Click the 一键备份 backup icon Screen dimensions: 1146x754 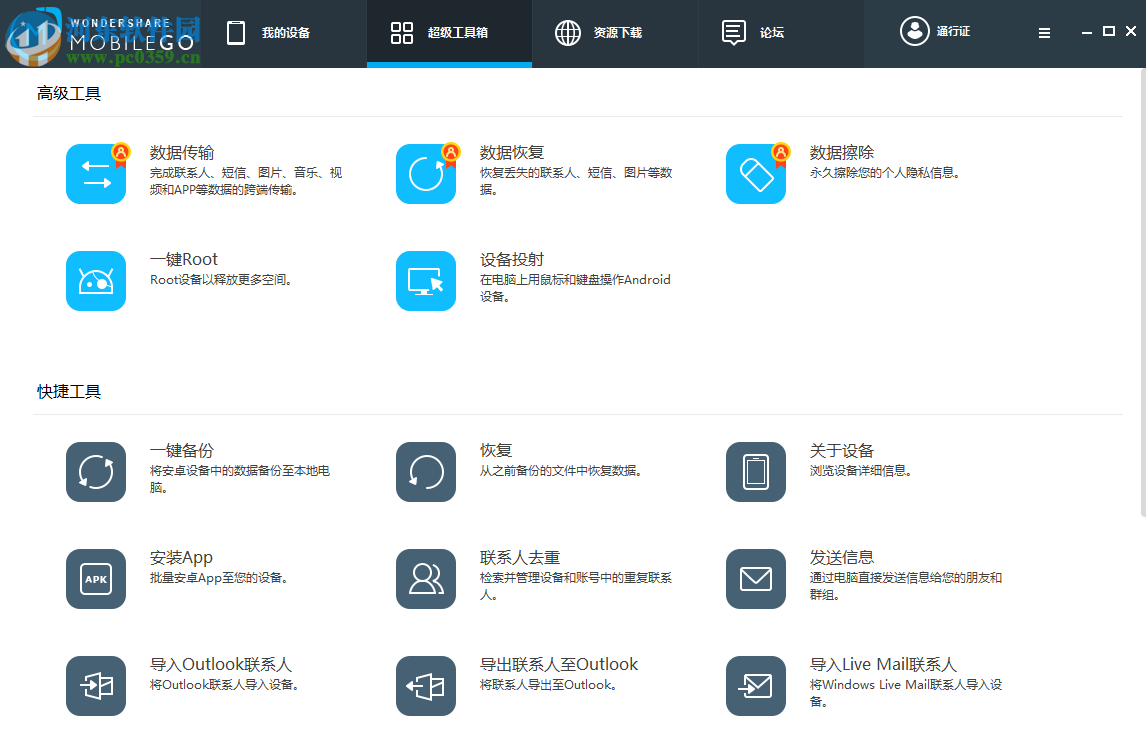pyautogui.click(x=96, y=471)
